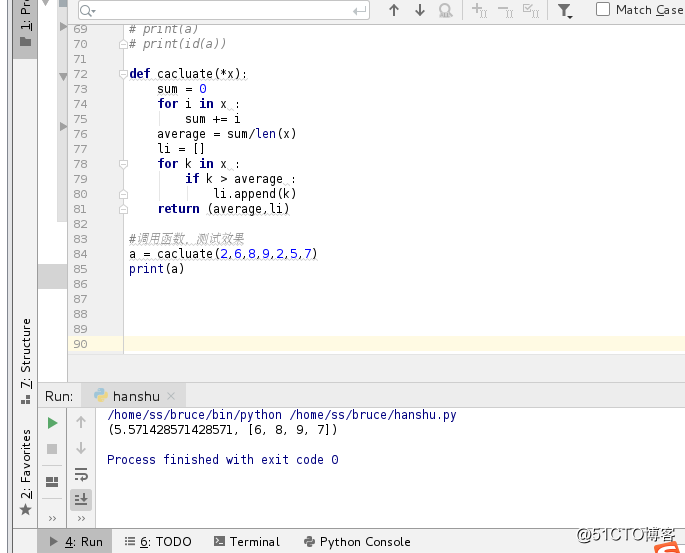Rerun hanshu with green play button
The image size is (685, 553).
click(x=52, y=423)
